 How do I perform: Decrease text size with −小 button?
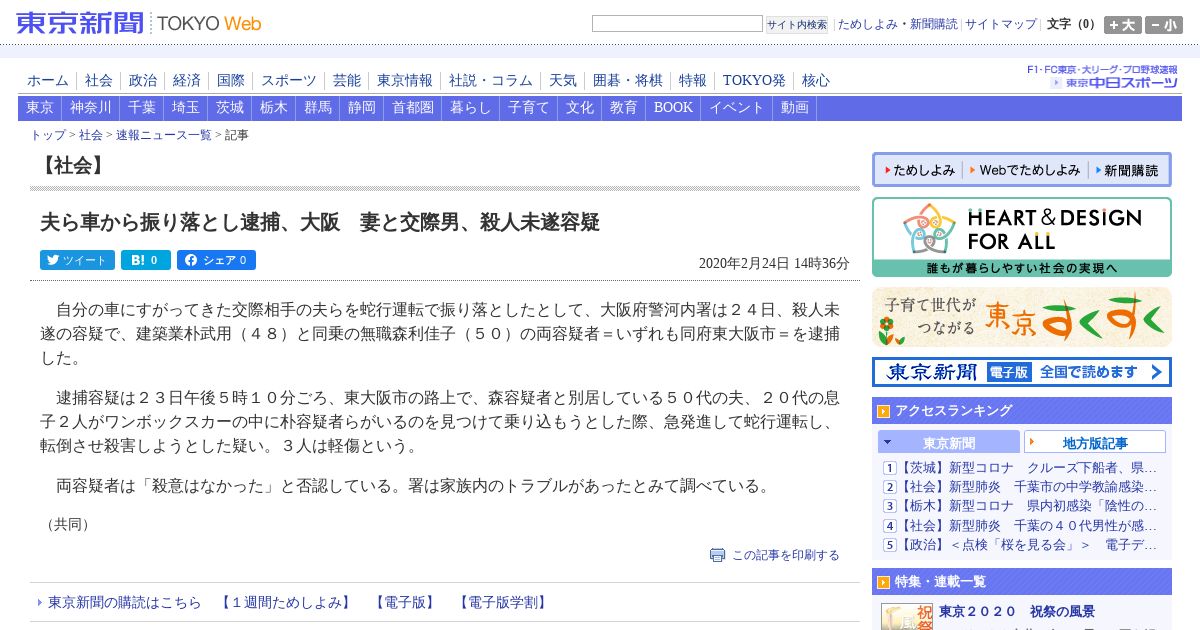pos(1164,25)
